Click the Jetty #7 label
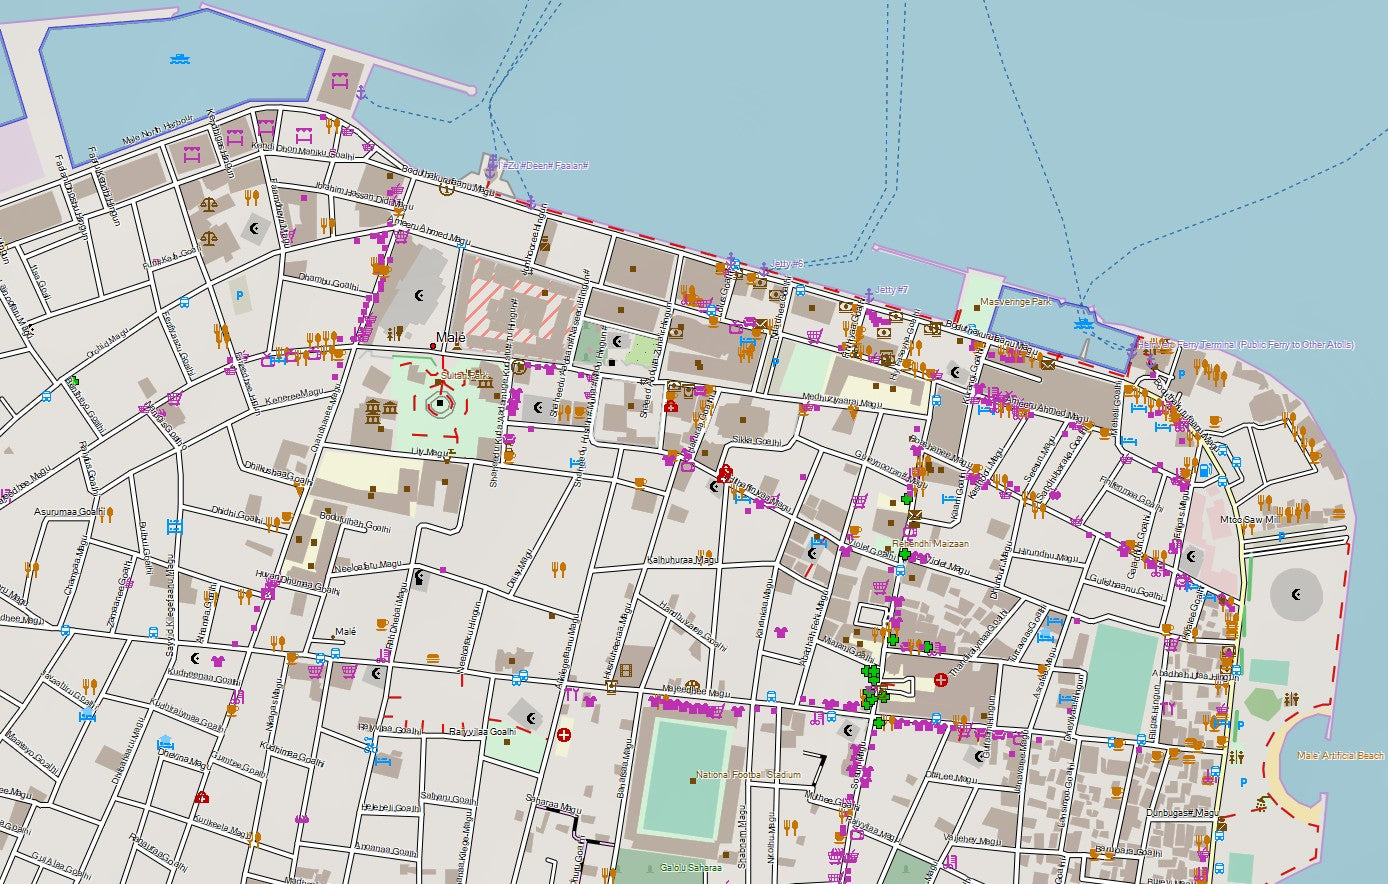Screen dimensions: 1388x884 [891, 290]
